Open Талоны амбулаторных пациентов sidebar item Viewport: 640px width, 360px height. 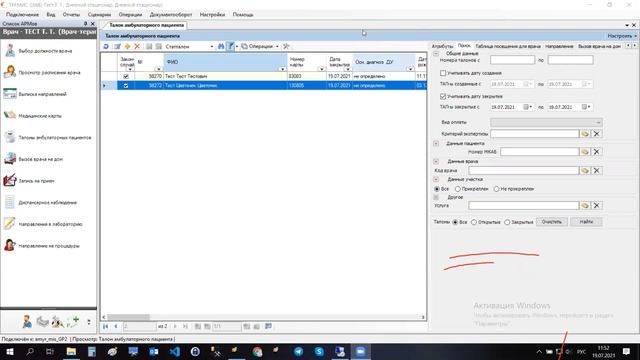click(47, 138)
